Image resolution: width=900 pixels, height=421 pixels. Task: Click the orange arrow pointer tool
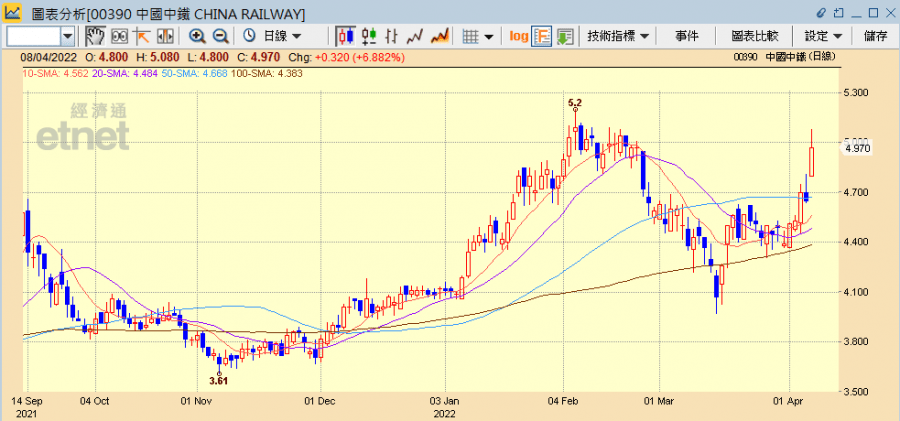click(141, 36)
